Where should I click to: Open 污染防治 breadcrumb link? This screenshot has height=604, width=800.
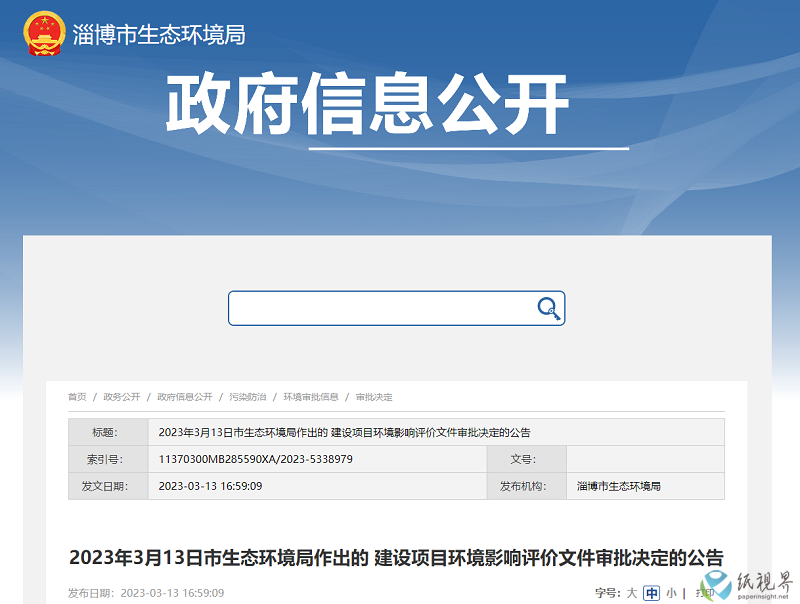(x=247, y=397)
